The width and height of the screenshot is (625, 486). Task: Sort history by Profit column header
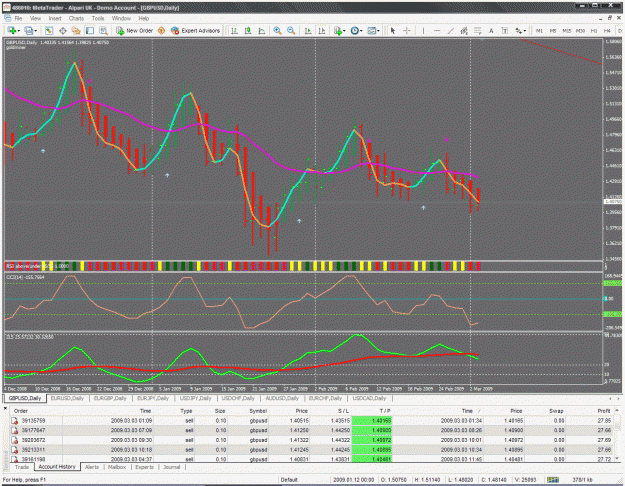pyautogui.click(x=603, y=411)
